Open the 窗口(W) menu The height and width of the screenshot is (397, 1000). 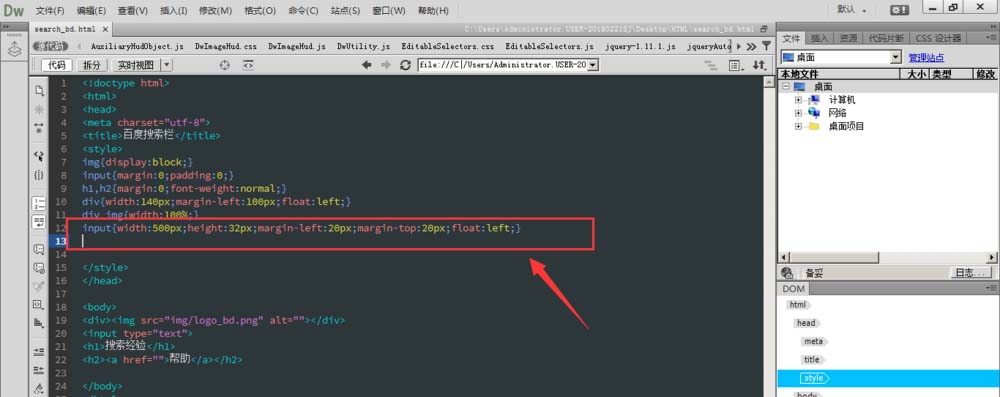click(388, 11)
